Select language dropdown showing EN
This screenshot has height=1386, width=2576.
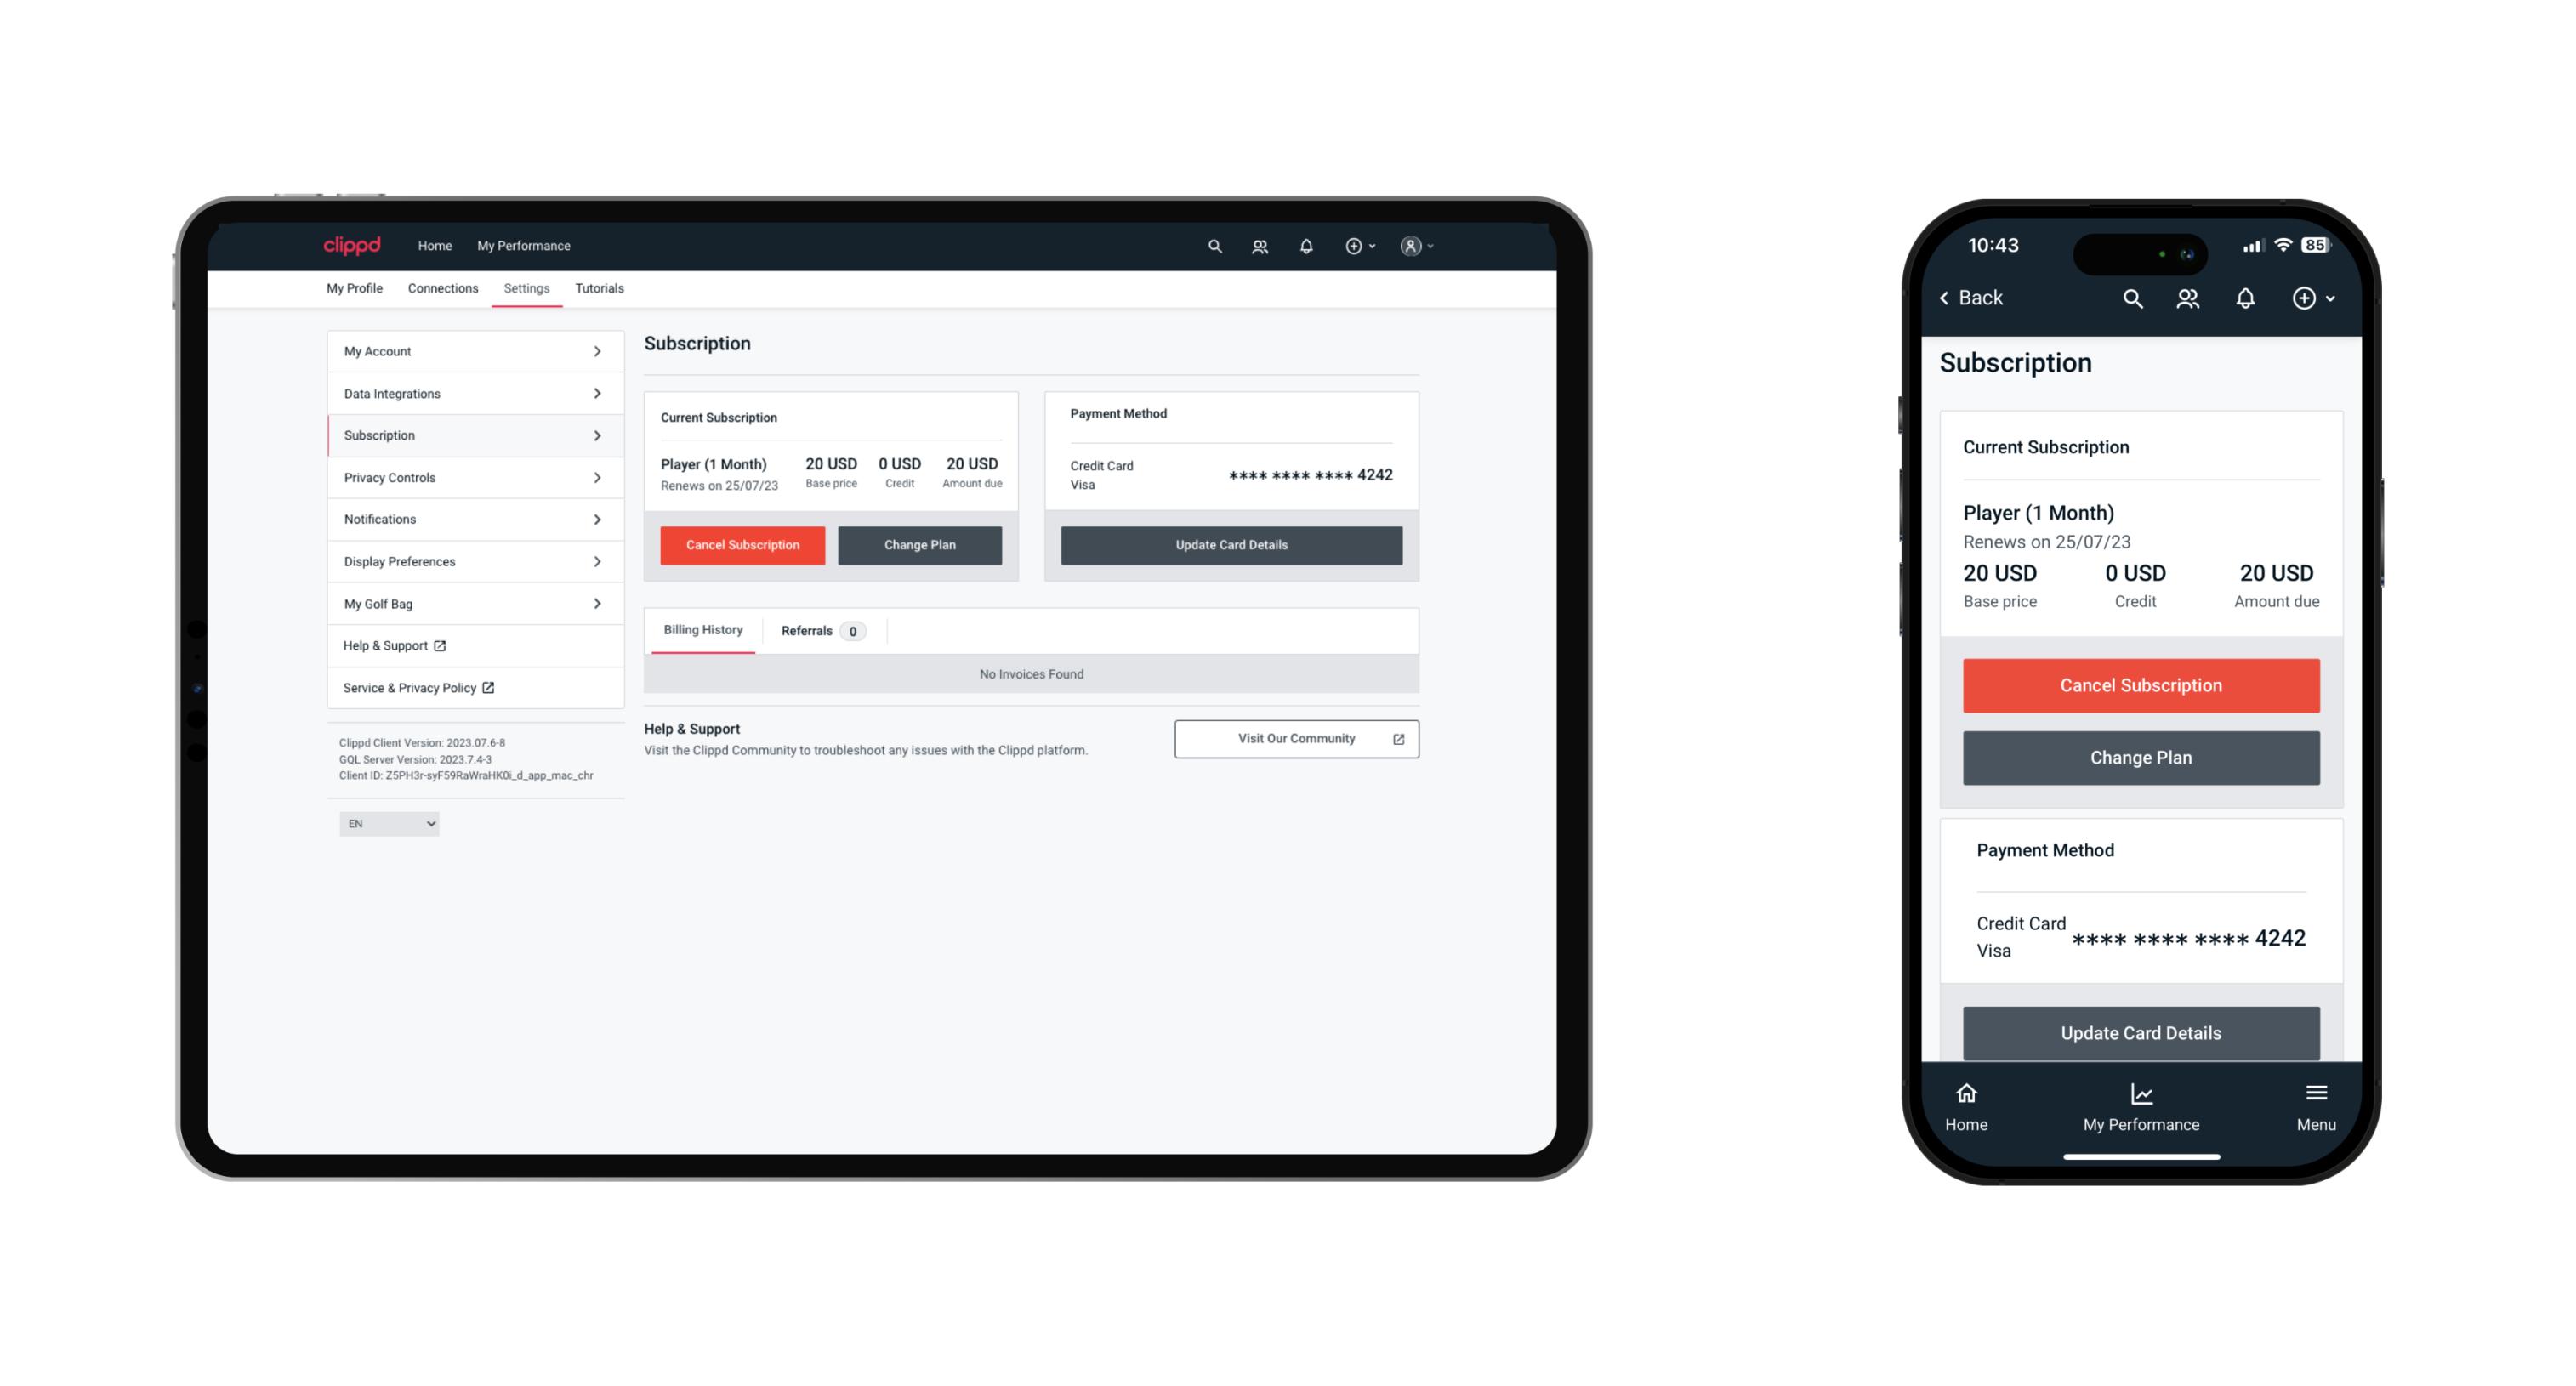point(386,823)
